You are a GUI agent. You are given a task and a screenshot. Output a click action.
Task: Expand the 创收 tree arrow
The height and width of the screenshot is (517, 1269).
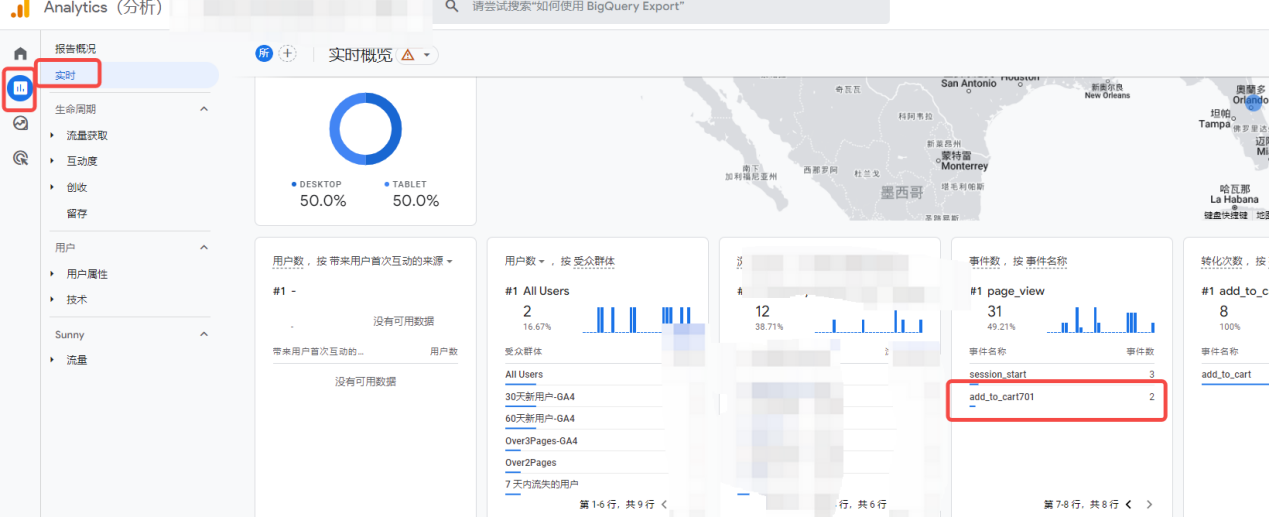(53, 187)
